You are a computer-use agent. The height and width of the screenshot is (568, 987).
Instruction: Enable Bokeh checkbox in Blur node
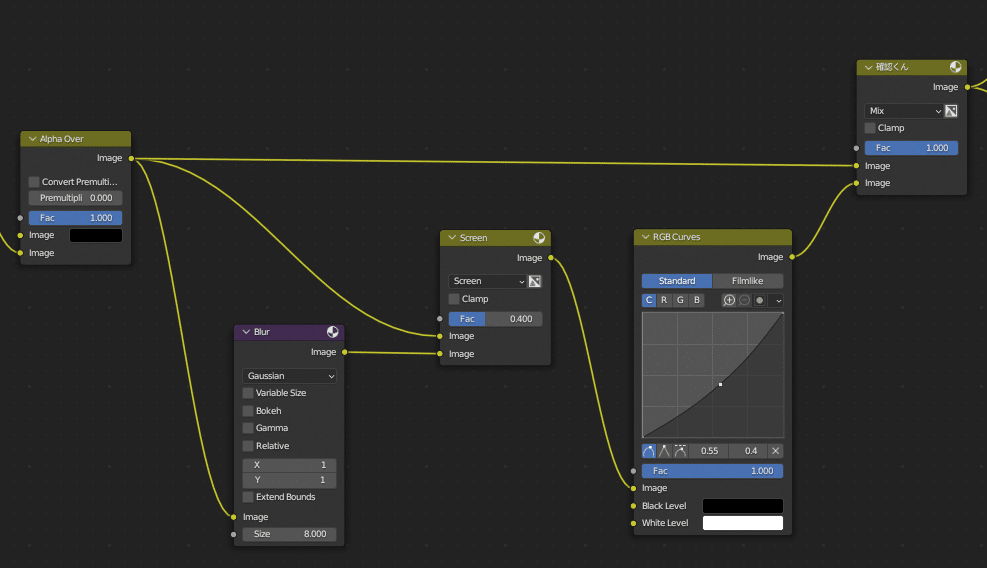248,411
